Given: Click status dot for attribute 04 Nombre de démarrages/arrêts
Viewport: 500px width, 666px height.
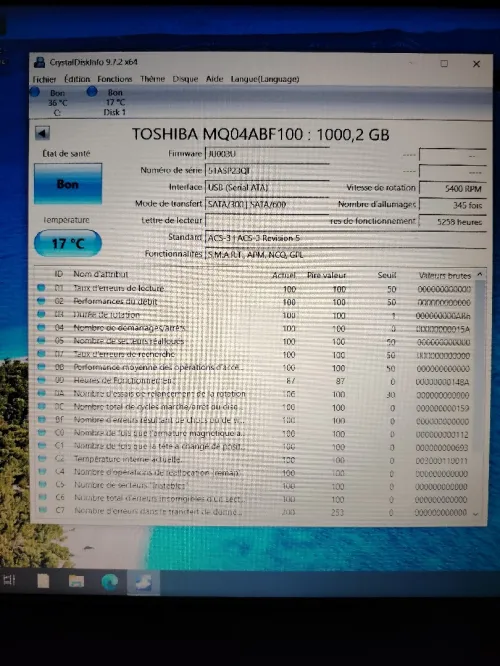Looking at the screenshot, I should tap(41, 327).
